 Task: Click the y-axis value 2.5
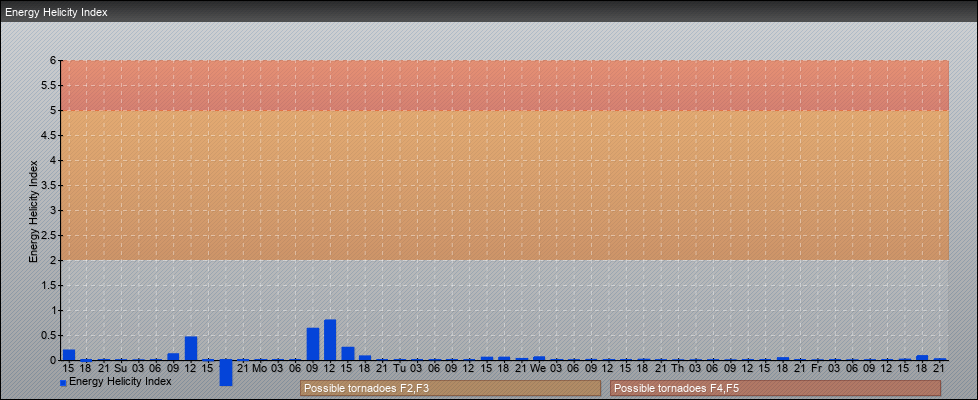tap(49, 235)
